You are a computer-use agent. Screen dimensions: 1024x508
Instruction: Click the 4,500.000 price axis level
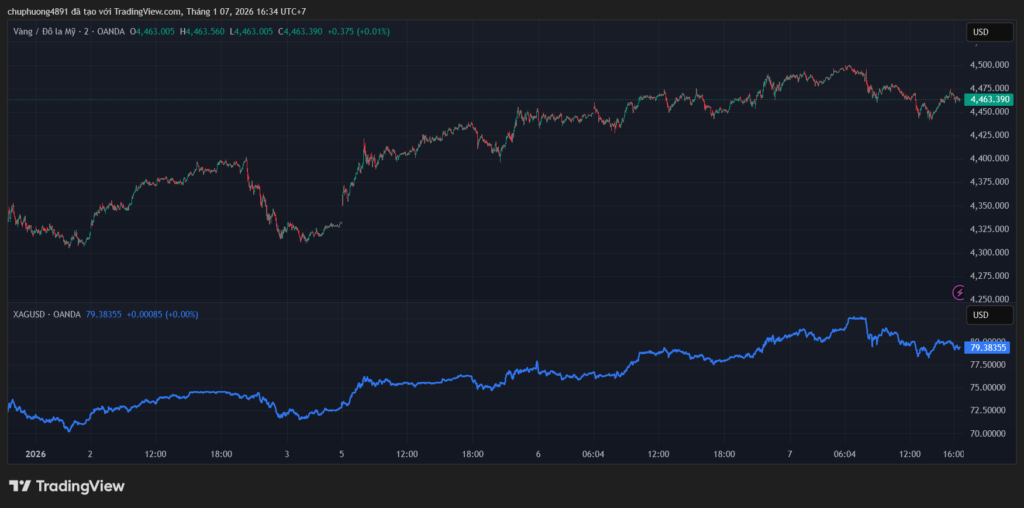click(x=989, y=65)
